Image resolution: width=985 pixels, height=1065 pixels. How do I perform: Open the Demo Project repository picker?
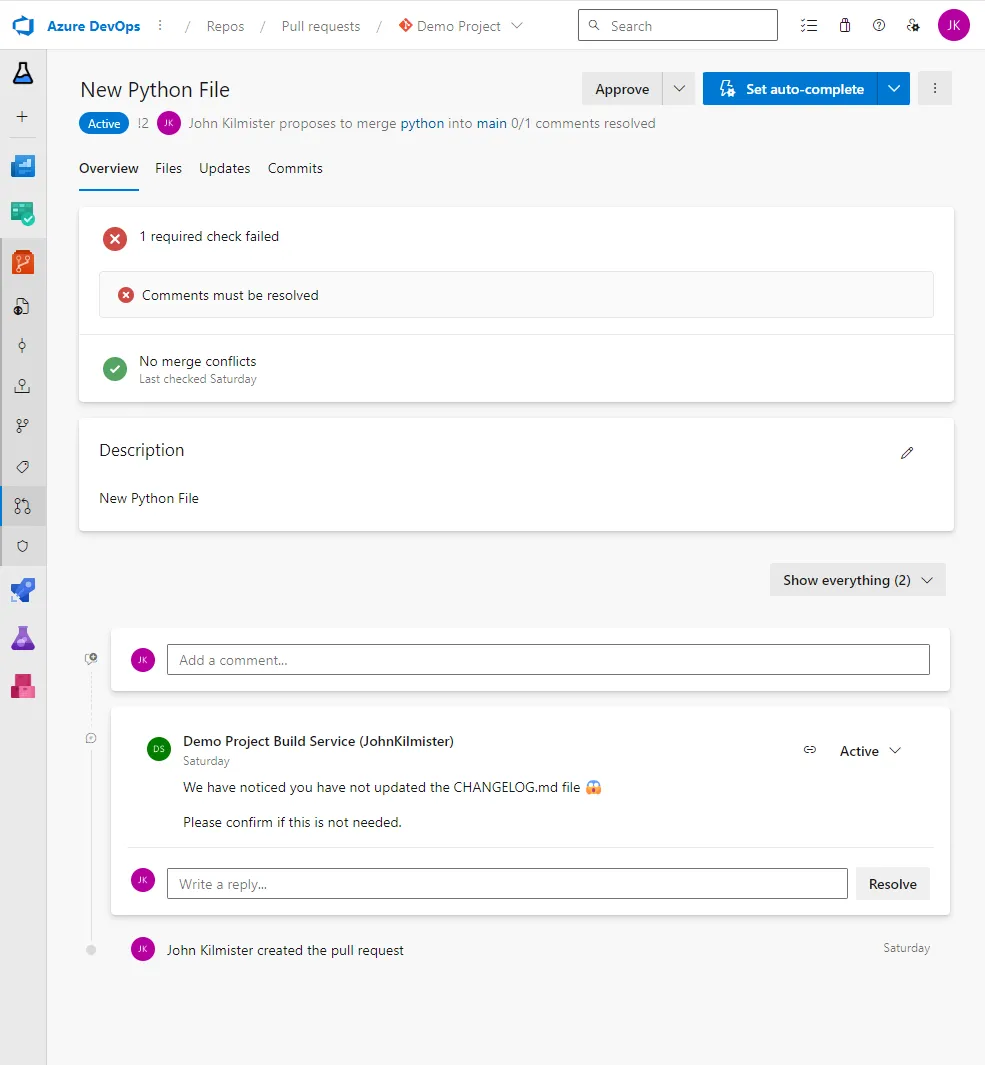coord(461,26)
